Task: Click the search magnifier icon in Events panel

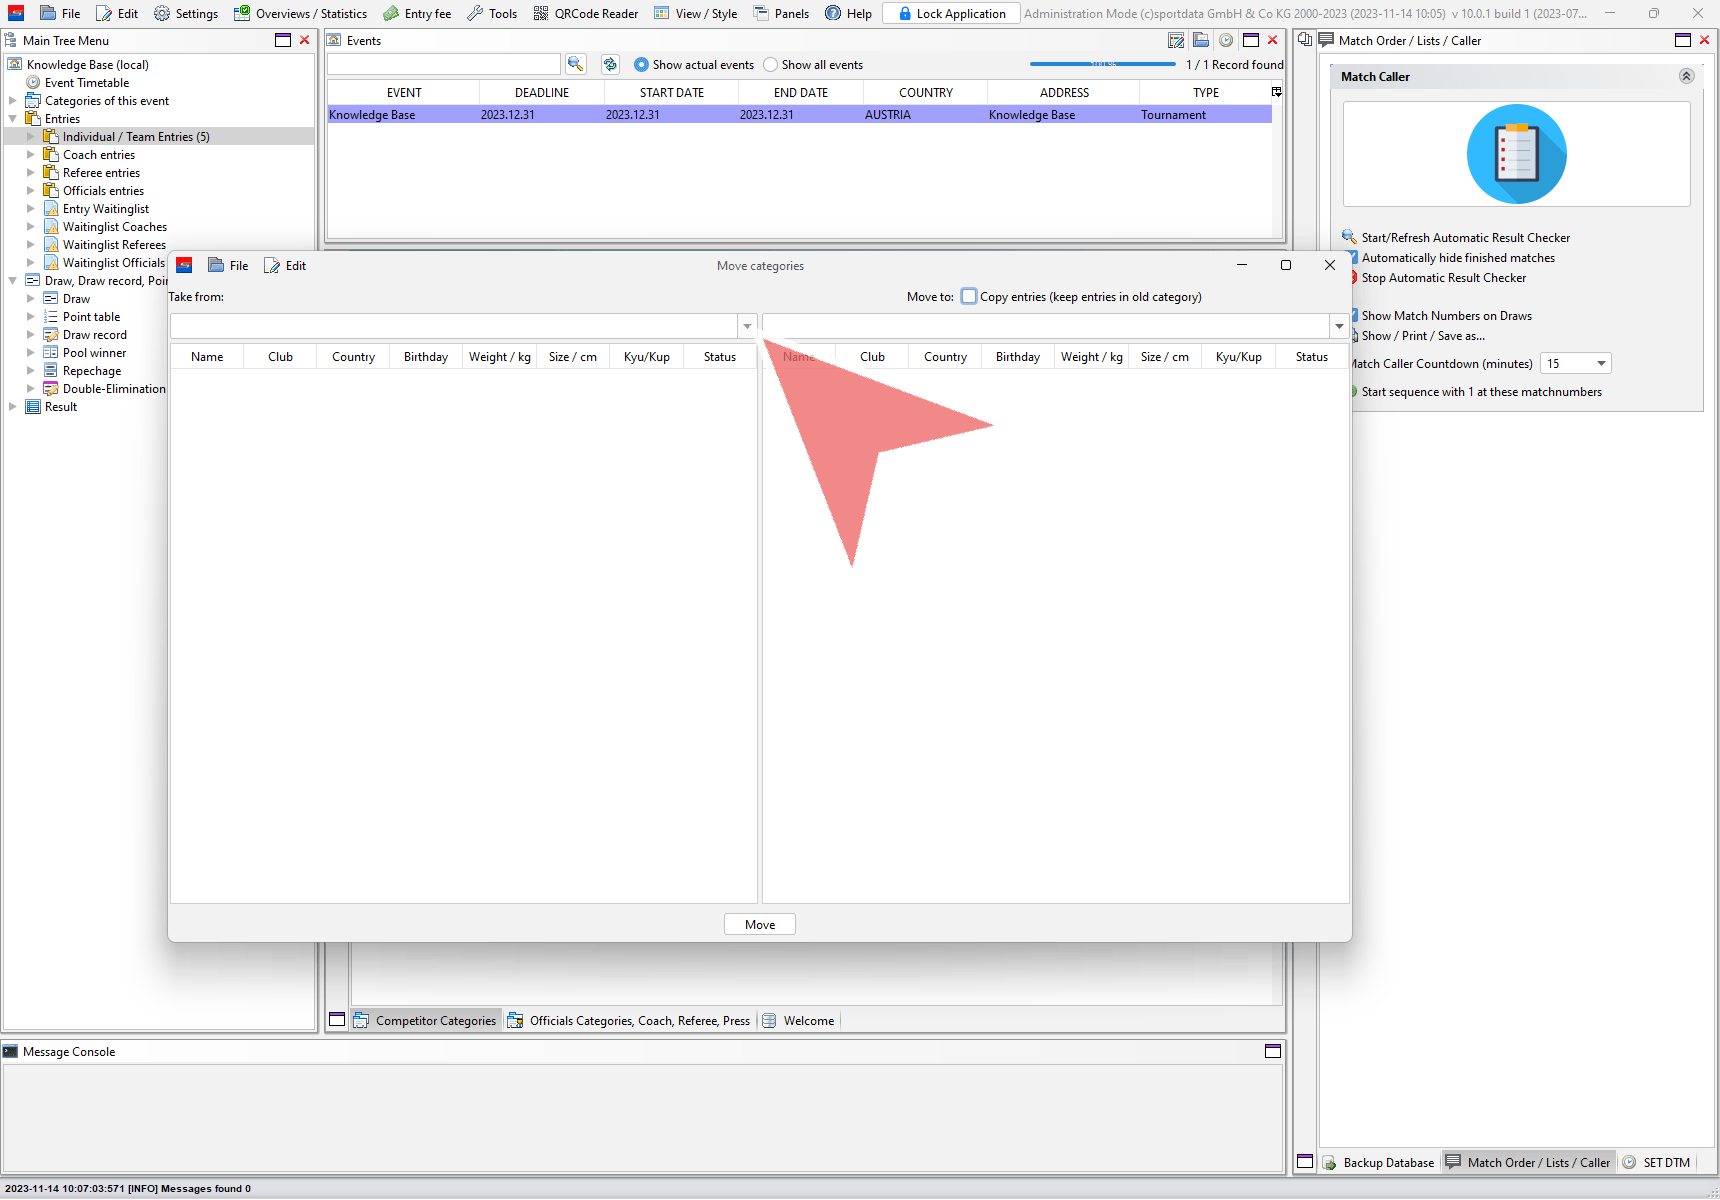Action: tap(575, 64)
